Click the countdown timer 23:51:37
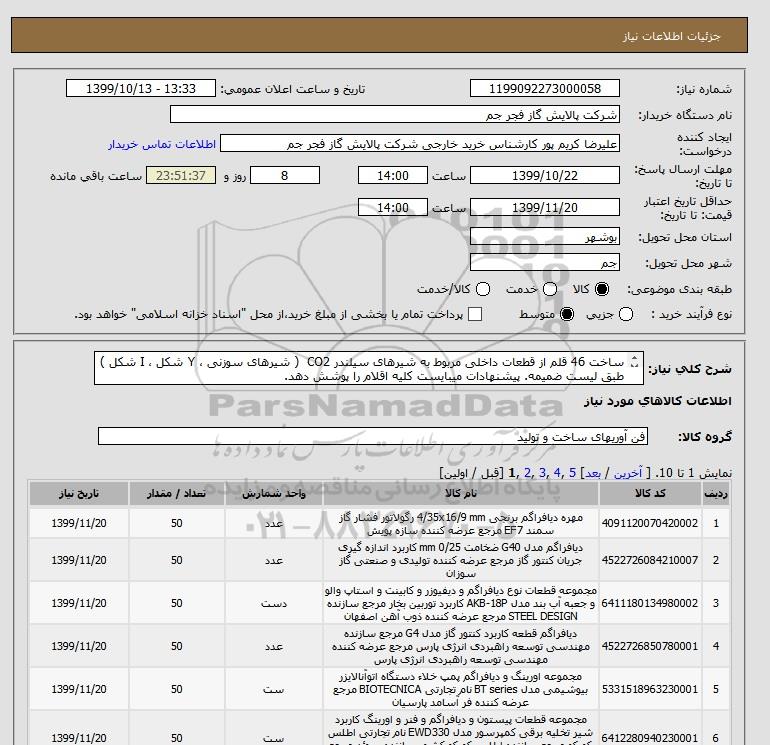This screenshot has width=770, height=745. pos(181,175)
